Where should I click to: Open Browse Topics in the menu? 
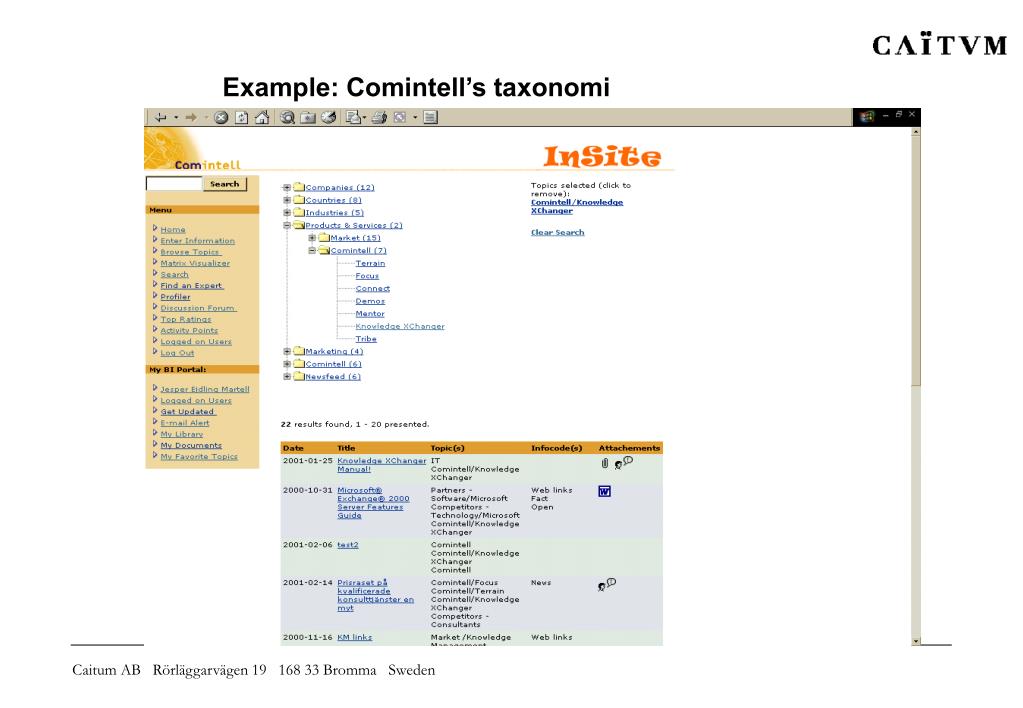click(x=191, y=252)
